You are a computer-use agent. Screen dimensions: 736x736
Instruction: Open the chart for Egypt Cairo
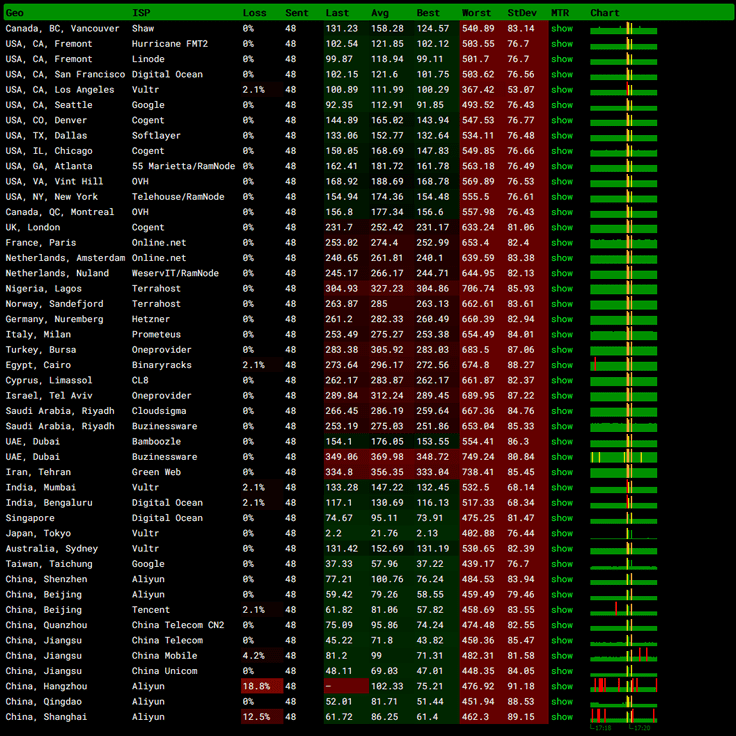tap(623, 364)
